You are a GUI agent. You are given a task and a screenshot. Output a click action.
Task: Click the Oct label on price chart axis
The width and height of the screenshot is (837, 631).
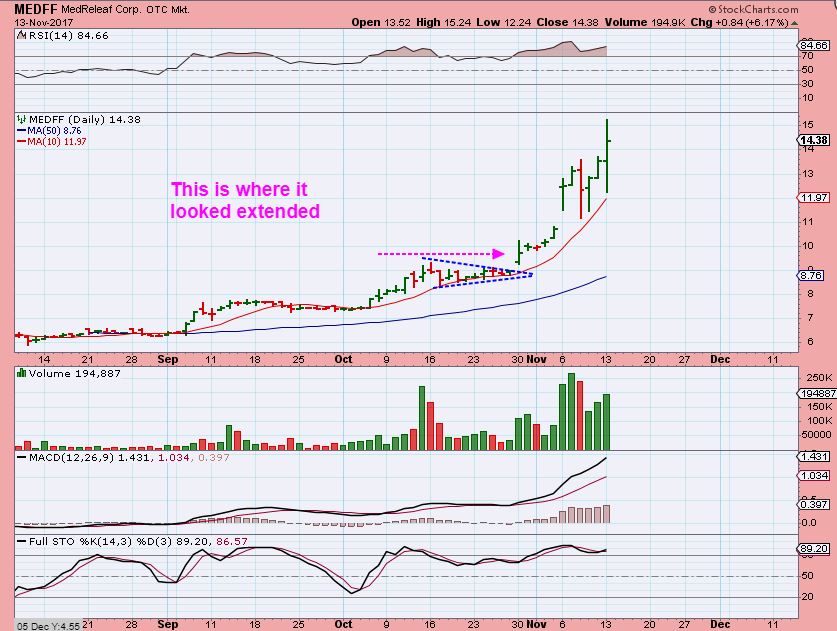coord(343,359)
